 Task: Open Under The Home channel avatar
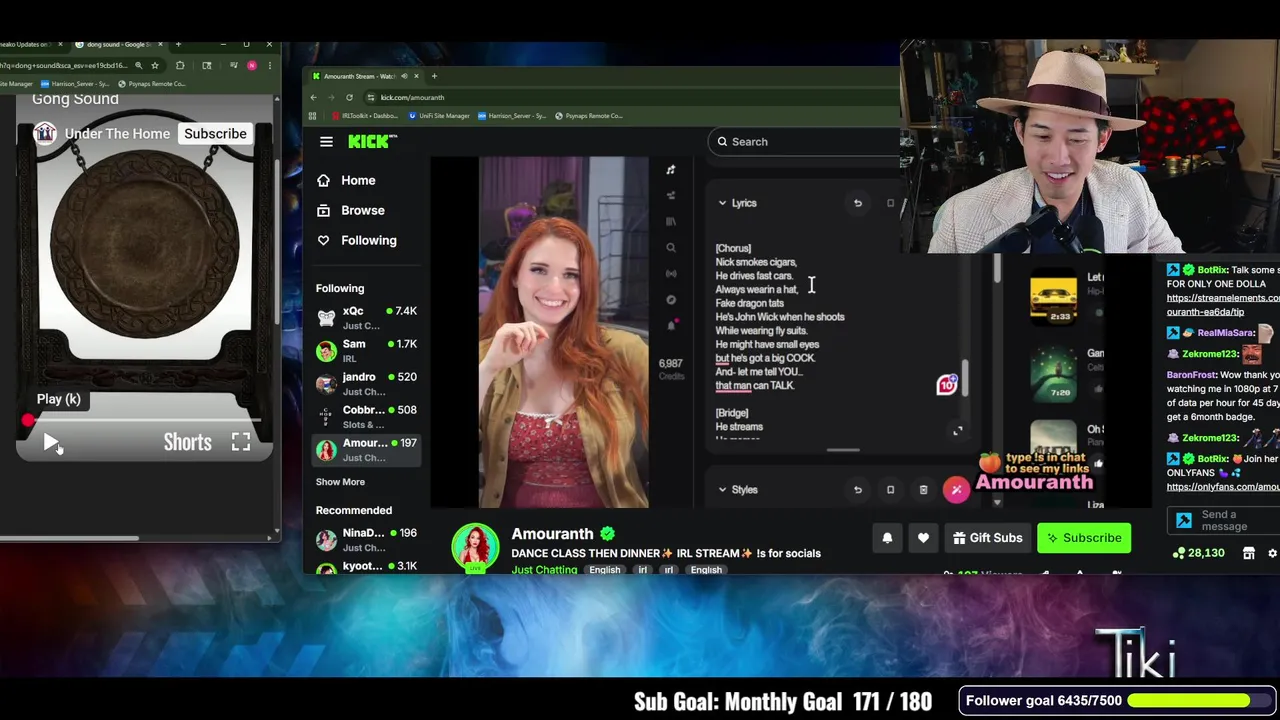[x=45, y=133]
